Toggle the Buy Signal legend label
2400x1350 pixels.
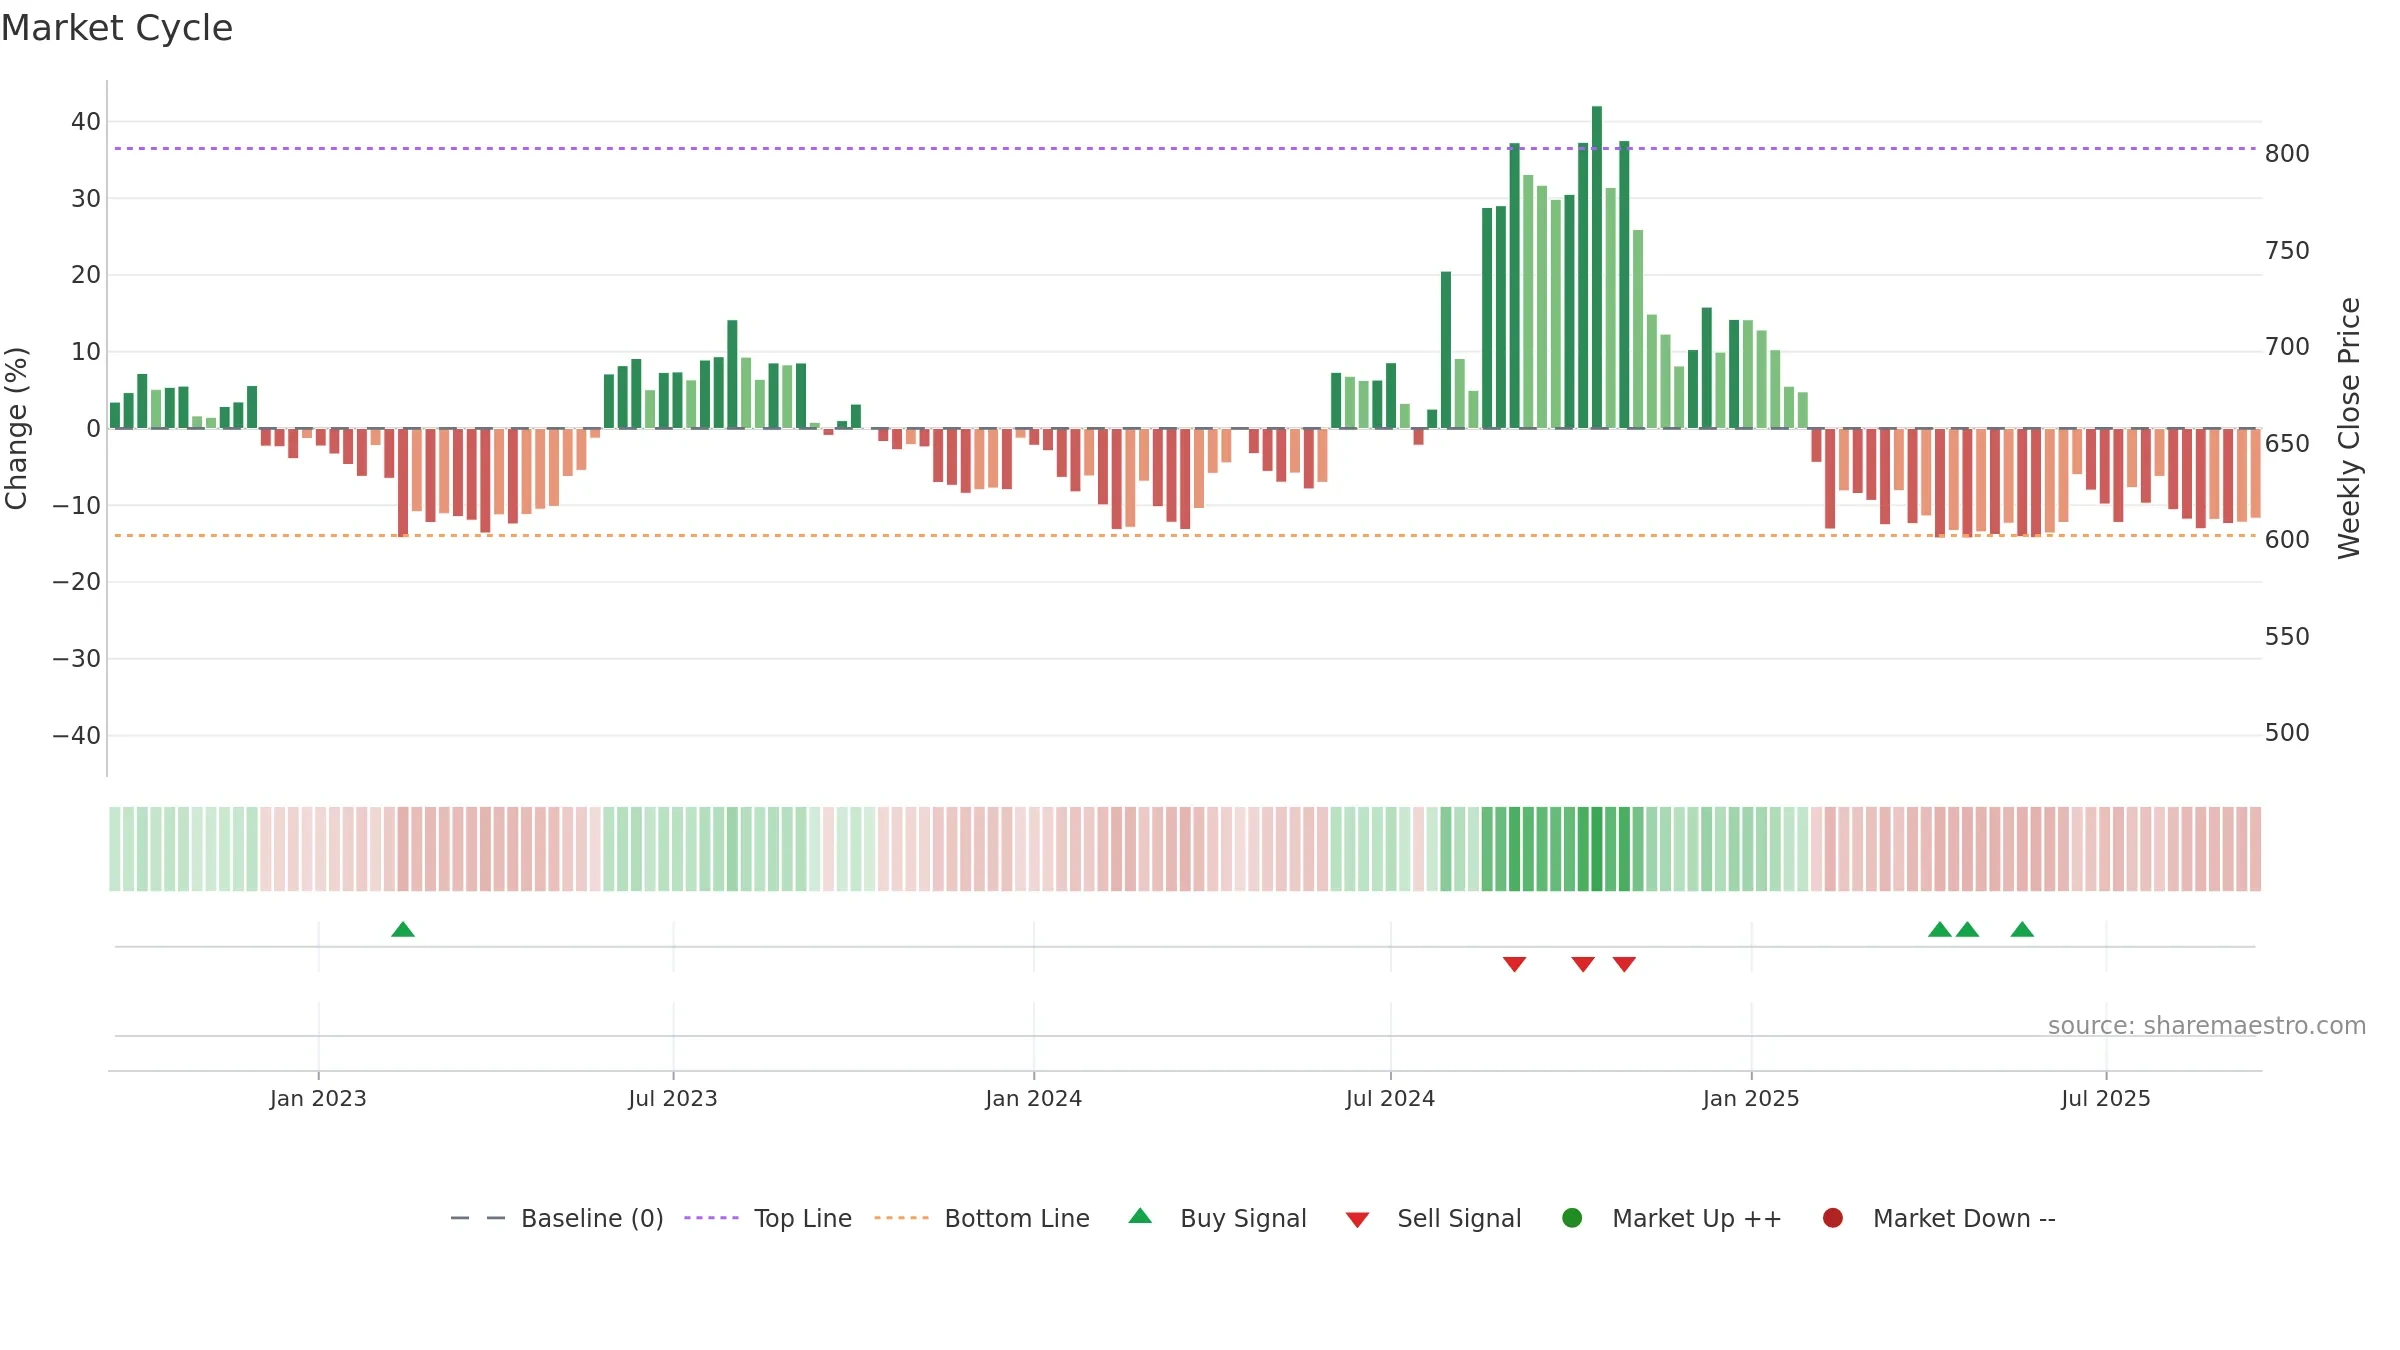pyautogui.click(x=1243, y=1218)
